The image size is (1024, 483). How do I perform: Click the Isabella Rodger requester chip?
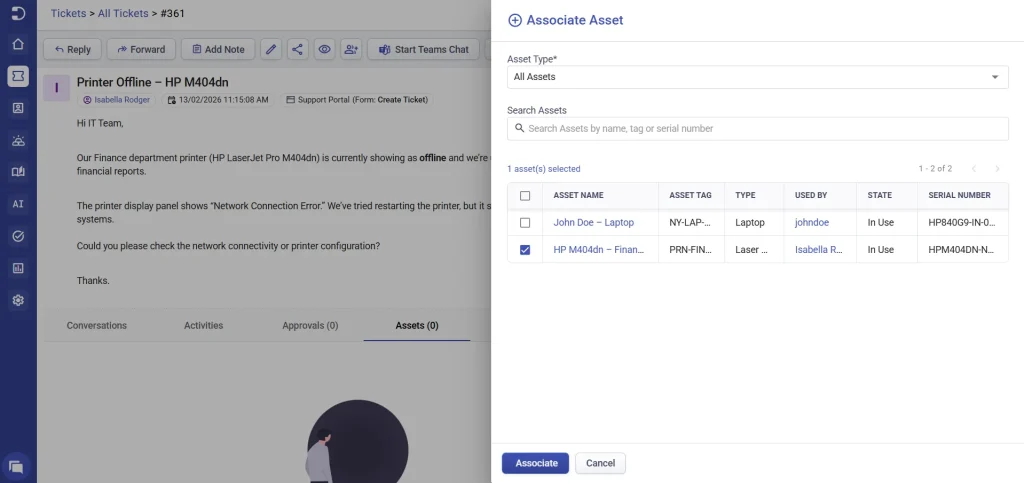pos(117,100)
